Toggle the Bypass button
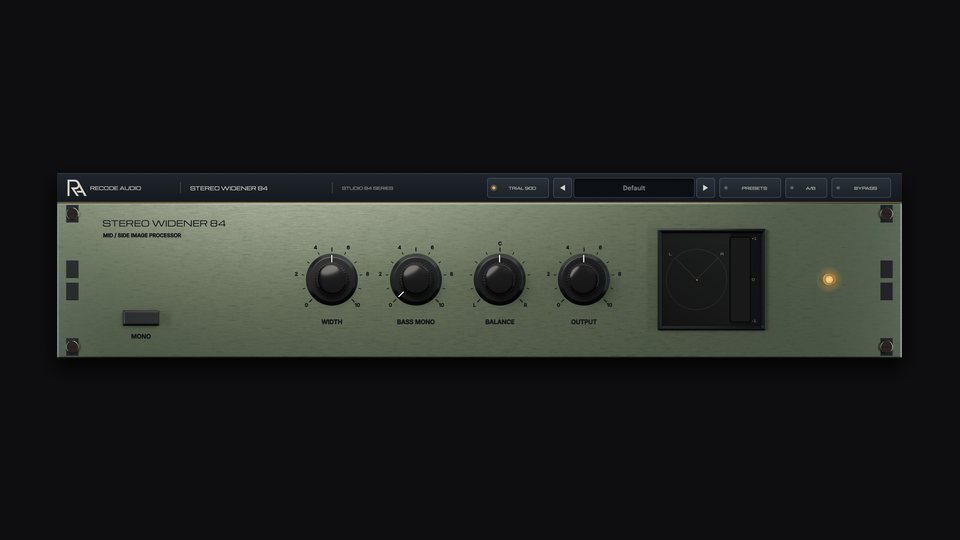The height and width of the screenshot is (540, 960). point(861,188)
